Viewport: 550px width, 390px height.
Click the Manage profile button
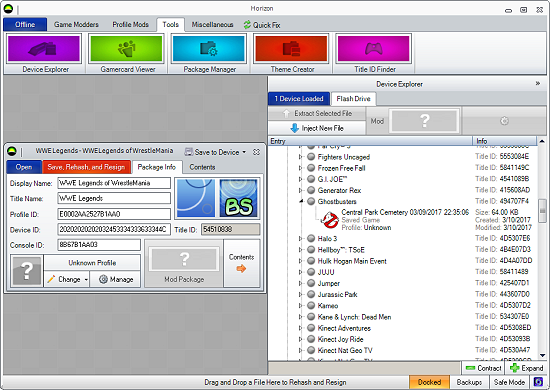point(115,280)
